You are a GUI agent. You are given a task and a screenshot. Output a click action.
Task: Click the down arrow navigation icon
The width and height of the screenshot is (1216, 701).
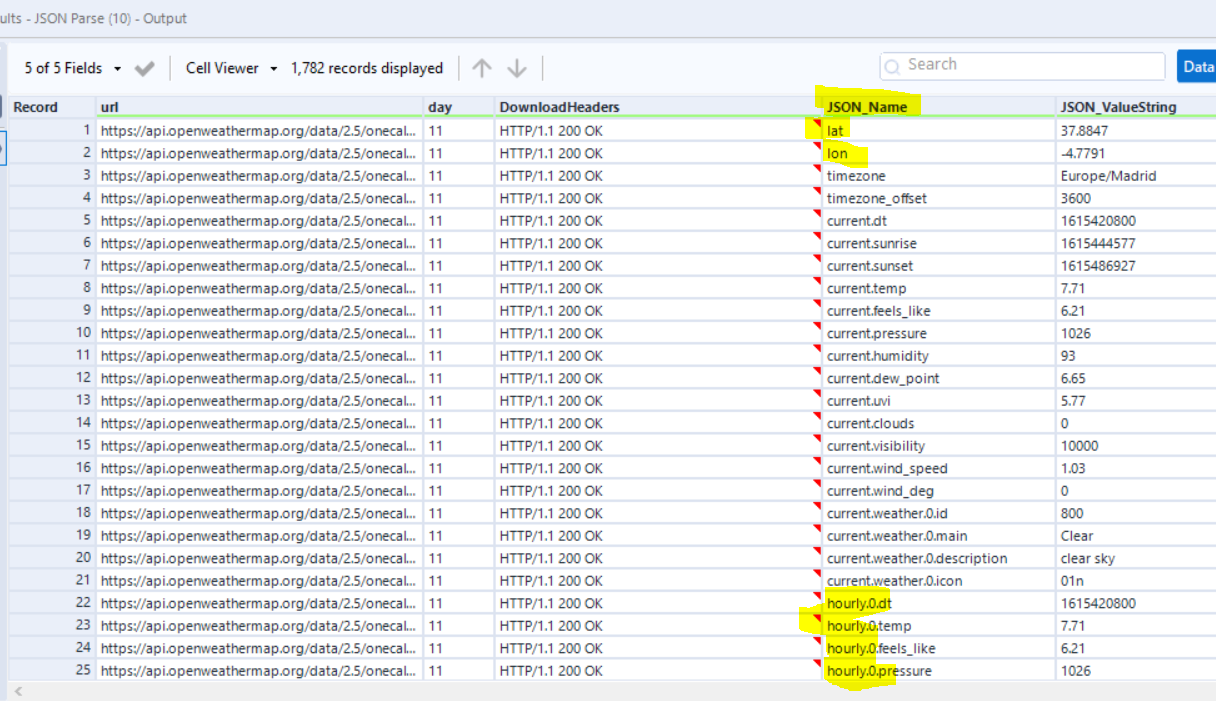pyautogui.click(x=517, y=68)
